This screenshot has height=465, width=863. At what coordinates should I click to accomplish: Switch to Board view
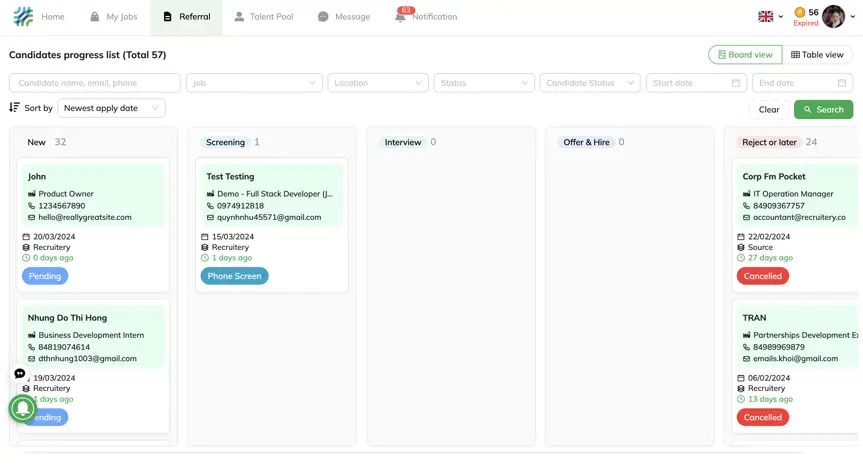click(x=745, y=54)
